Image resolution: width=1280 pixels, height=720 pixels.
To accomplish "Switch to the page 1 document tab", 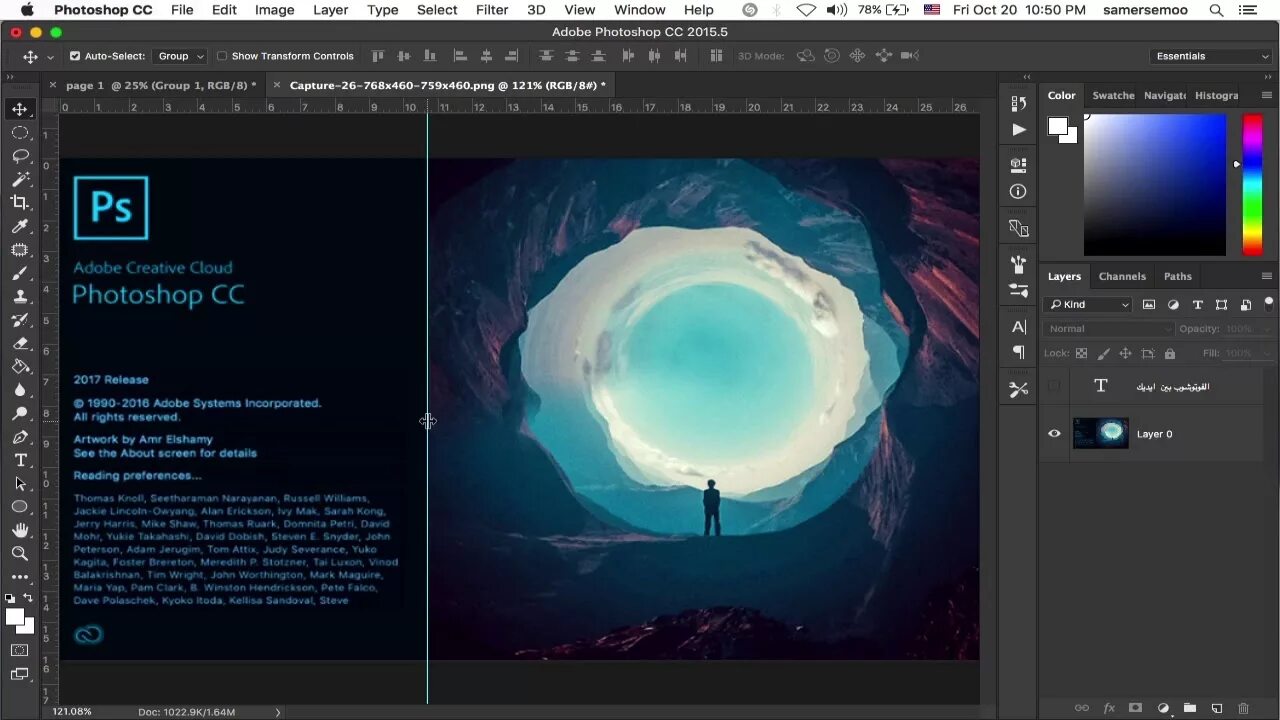I will click(161, 85).
